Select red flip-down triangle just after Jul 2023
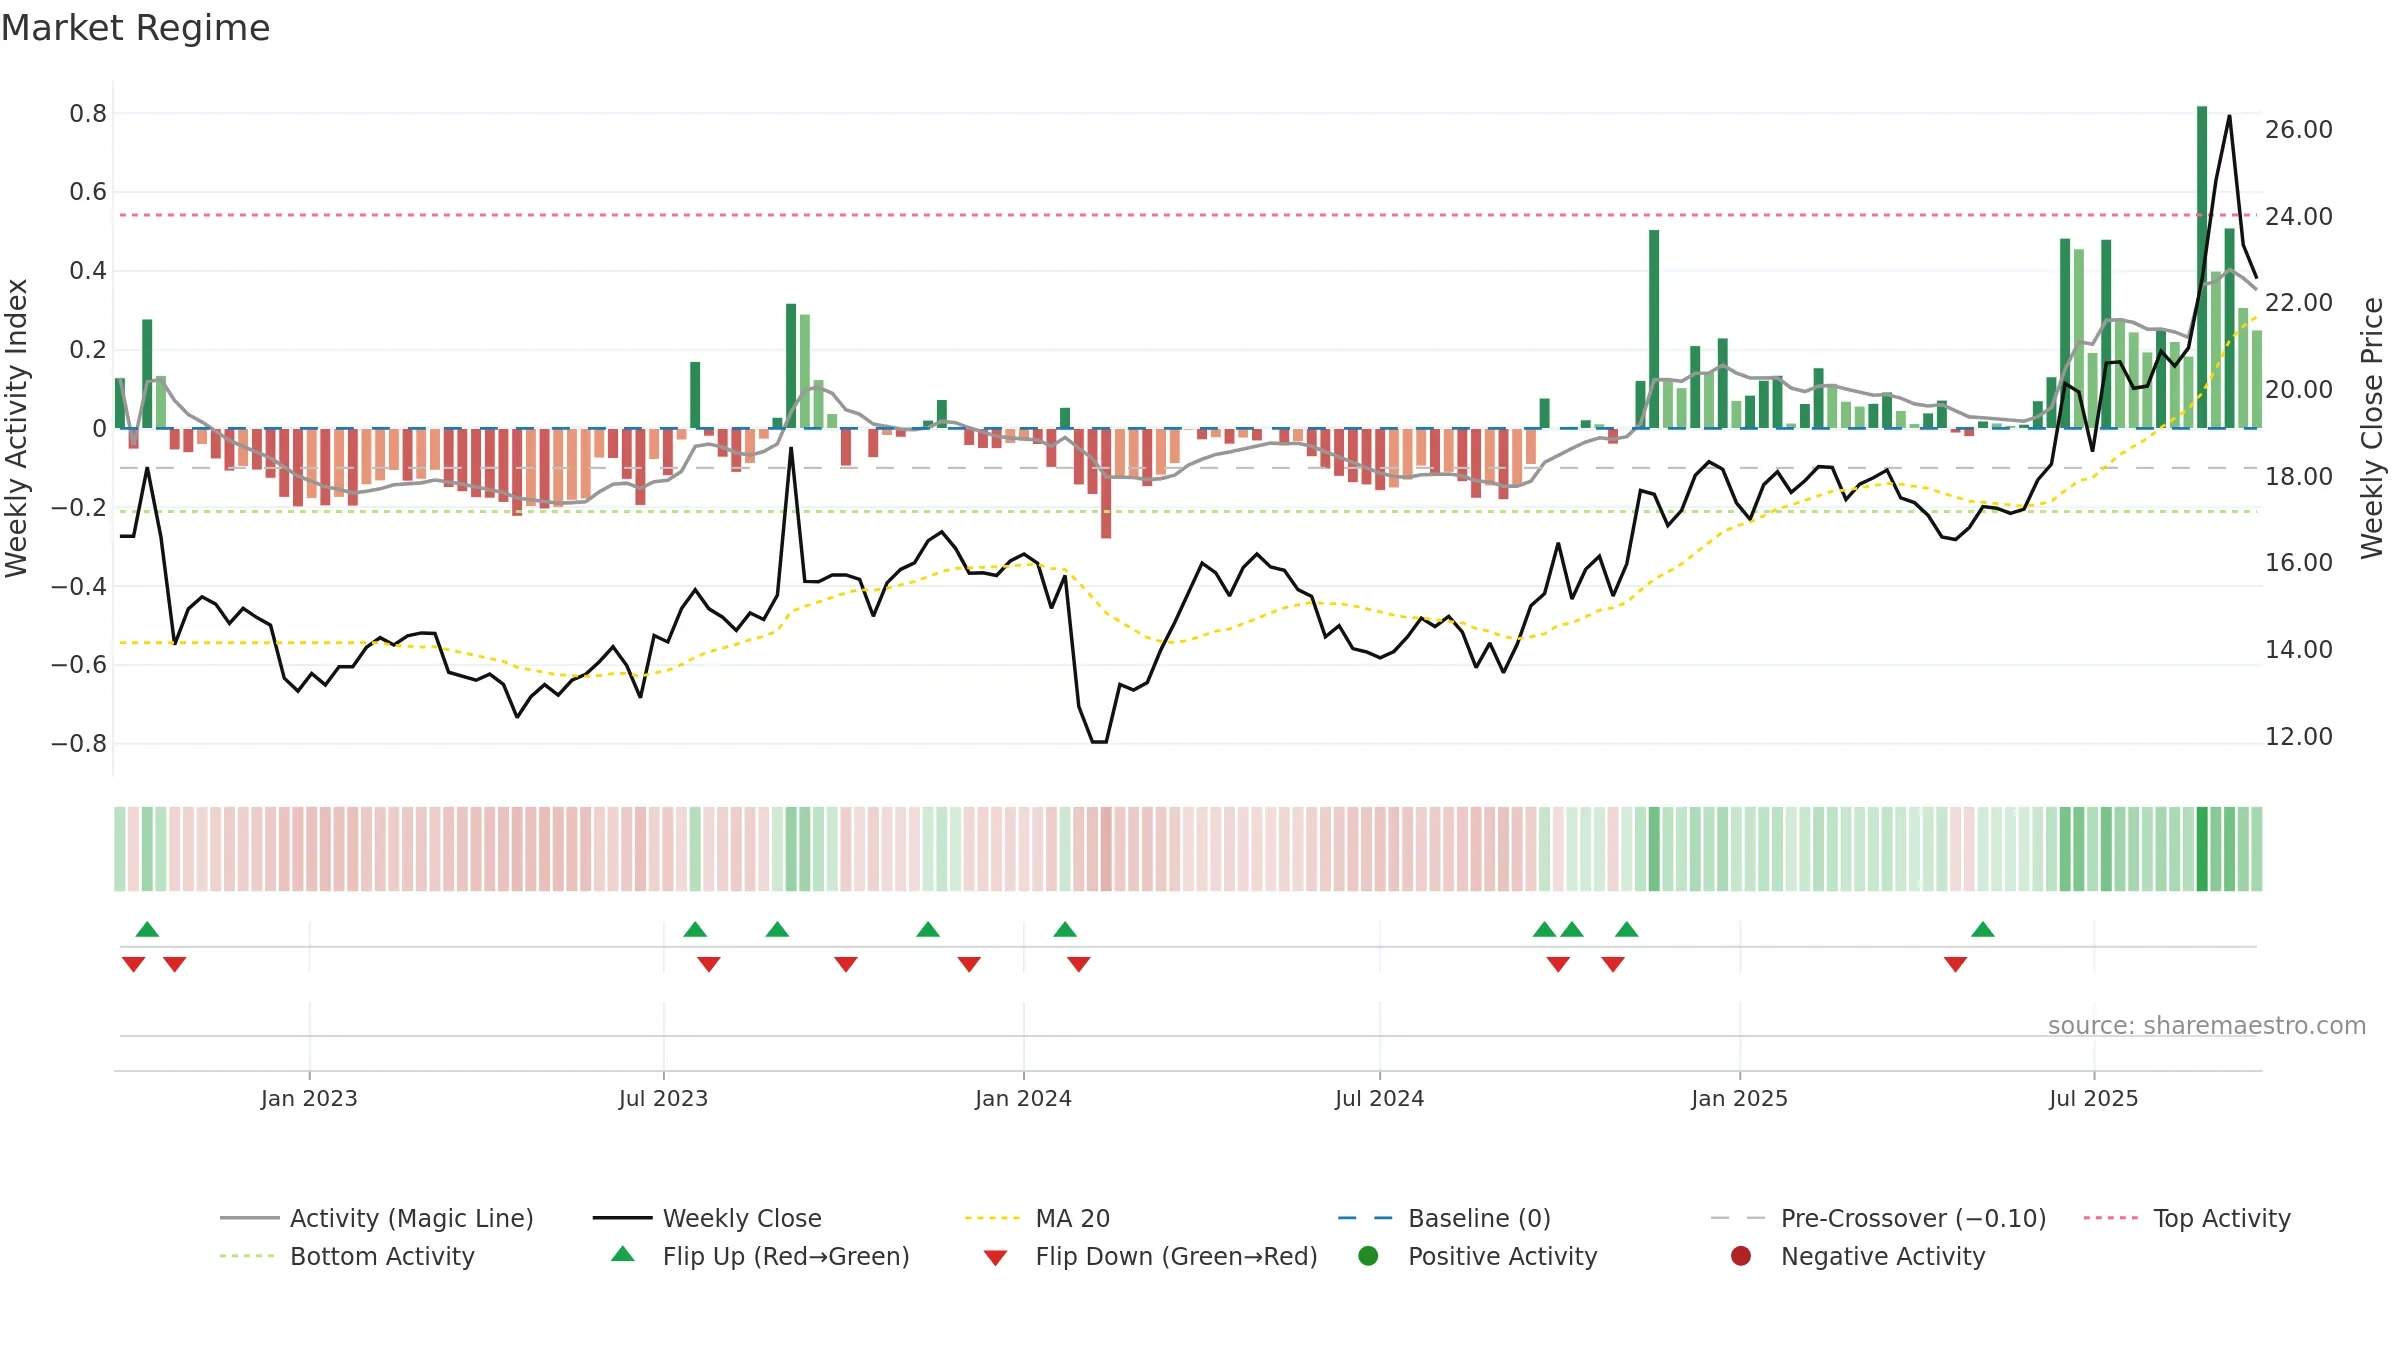Image resolution: width=2400 pixels, height=1350 pixels. click(709, 964)
